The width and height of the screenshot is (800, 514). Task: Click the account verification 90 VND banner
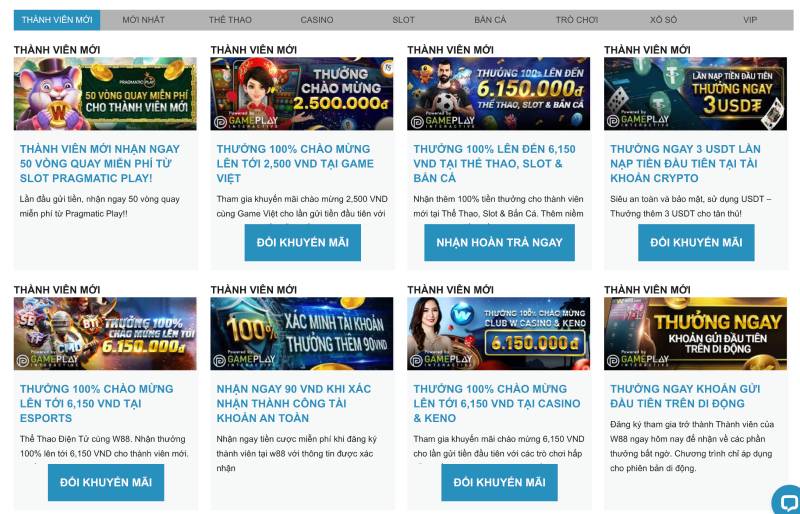pyautogui.click(x=302, y=333)
